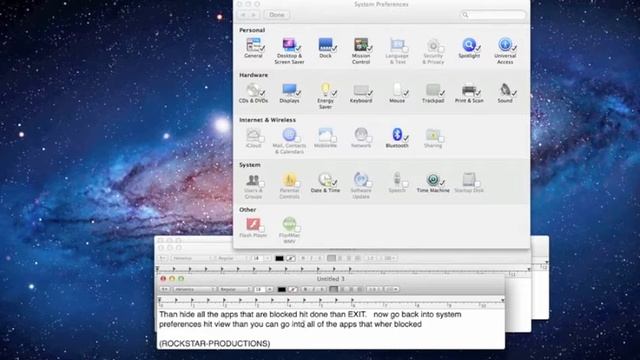Screen dimensions: 640x360
Task: Check the Security & Privacy checkbox
Action: [441, 49]
